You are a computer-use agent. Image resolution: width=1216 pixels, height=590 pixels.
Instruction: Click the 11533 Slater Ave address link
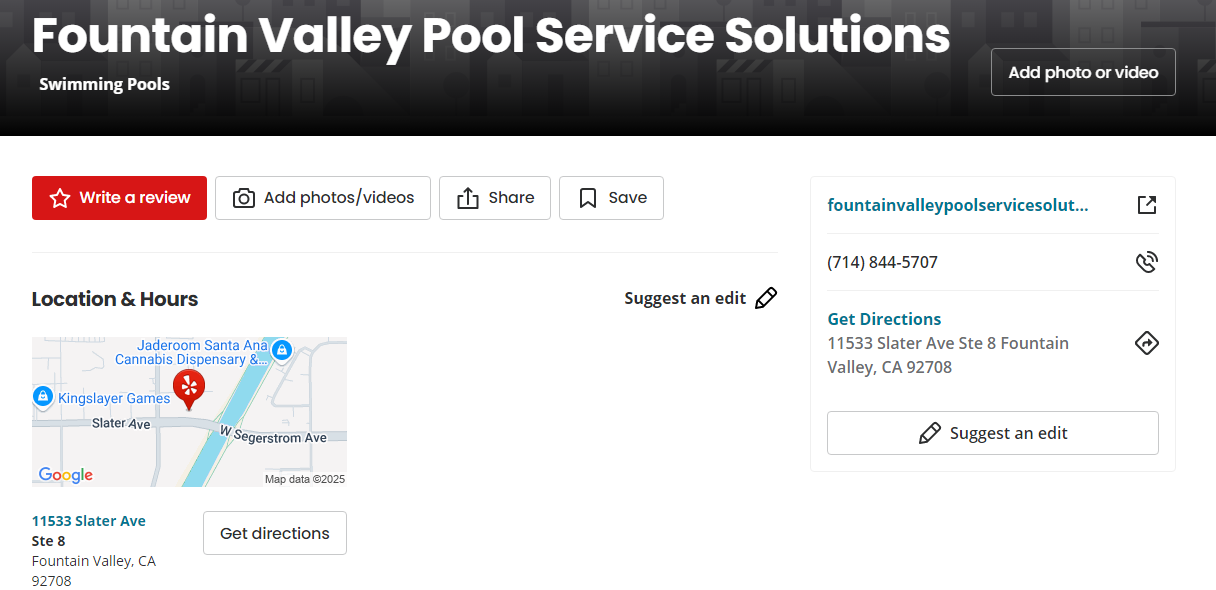click(x=89, y=521)
